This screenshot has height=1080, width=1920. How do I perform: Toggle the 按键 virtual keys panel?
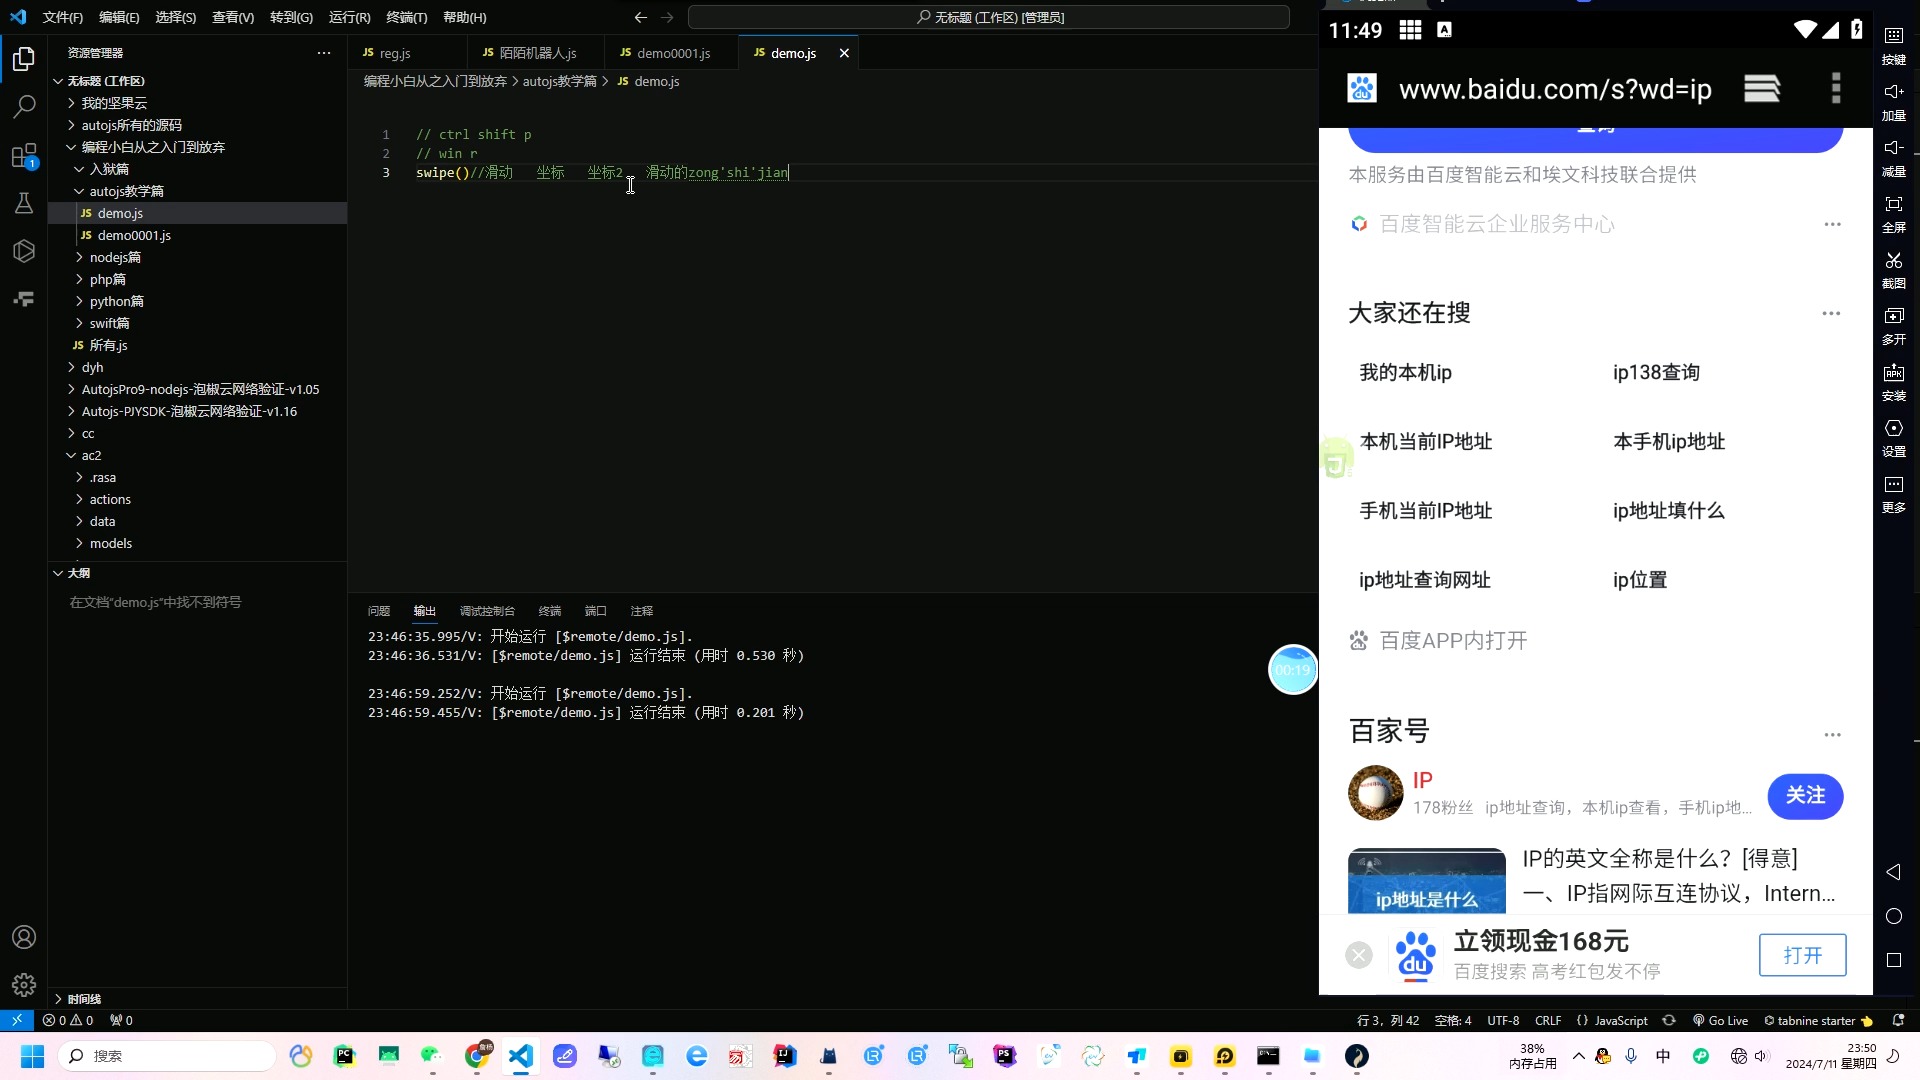[1895, 45]
